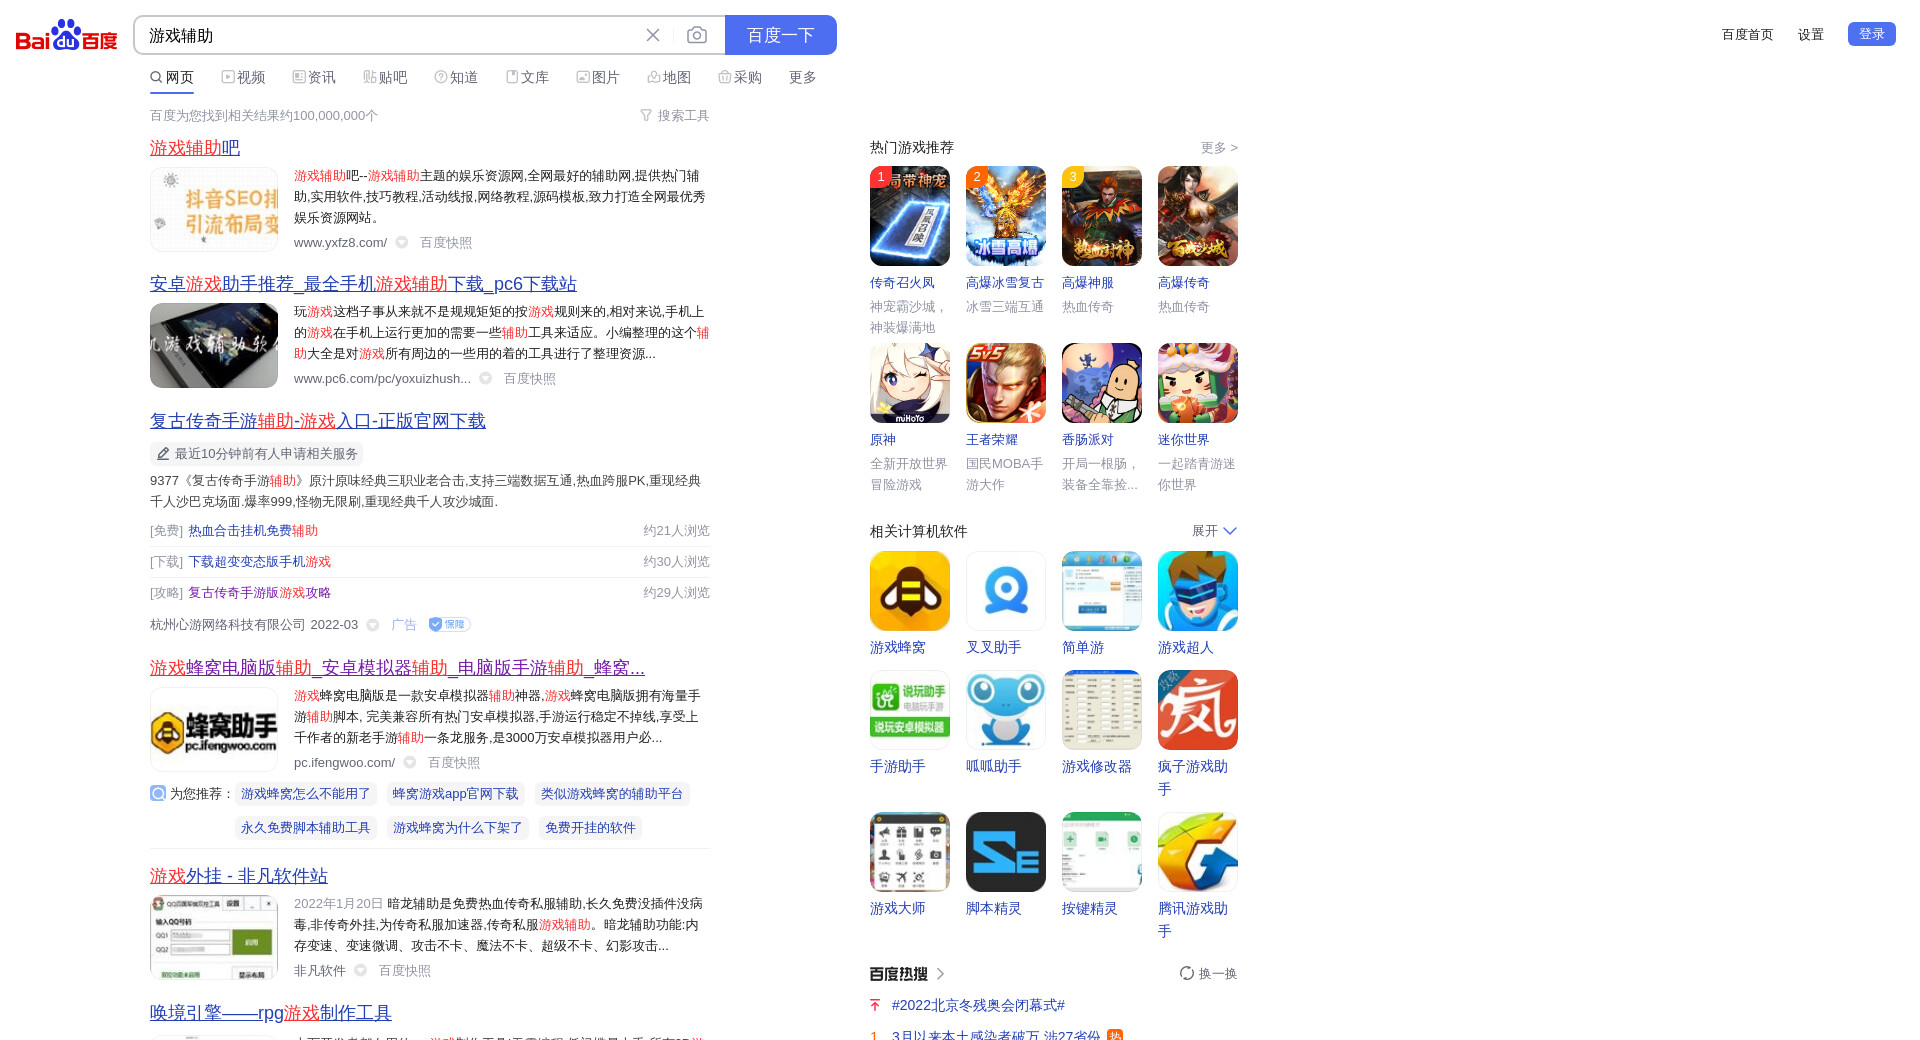Viewport: 1920px width, 1040px height.
Task: Click the 原神 game icon
Action: (909, 383)
